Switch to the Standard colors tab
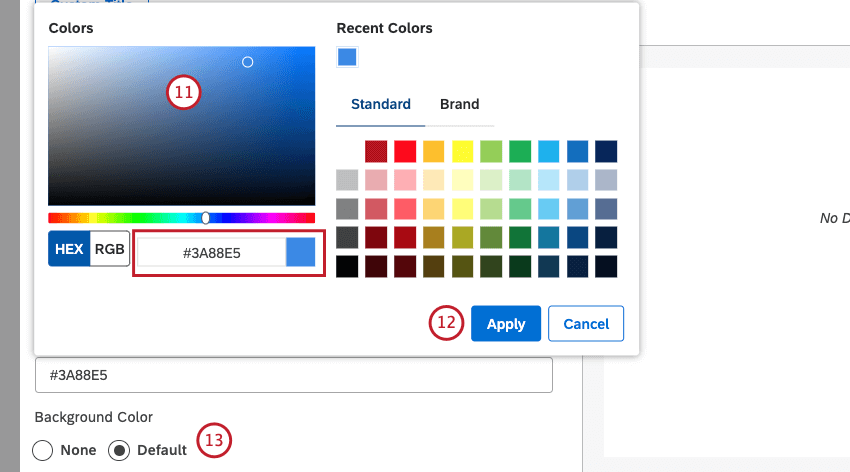Screen dimensions: 850x472 point(380,104)
